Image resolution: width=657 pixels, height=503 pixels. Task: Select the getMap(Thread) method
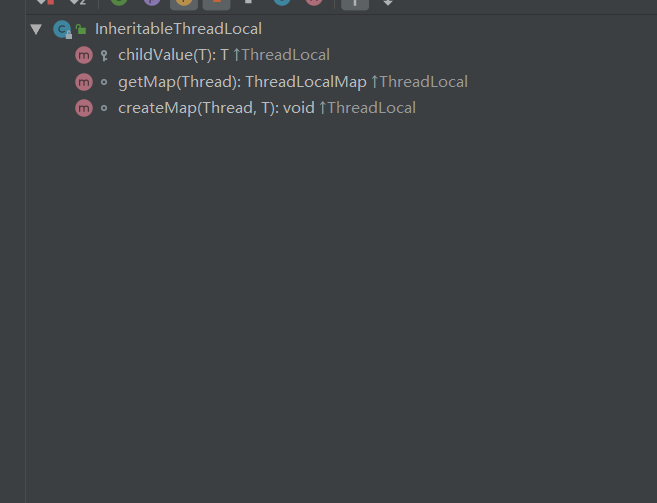(x=293, y=82)
